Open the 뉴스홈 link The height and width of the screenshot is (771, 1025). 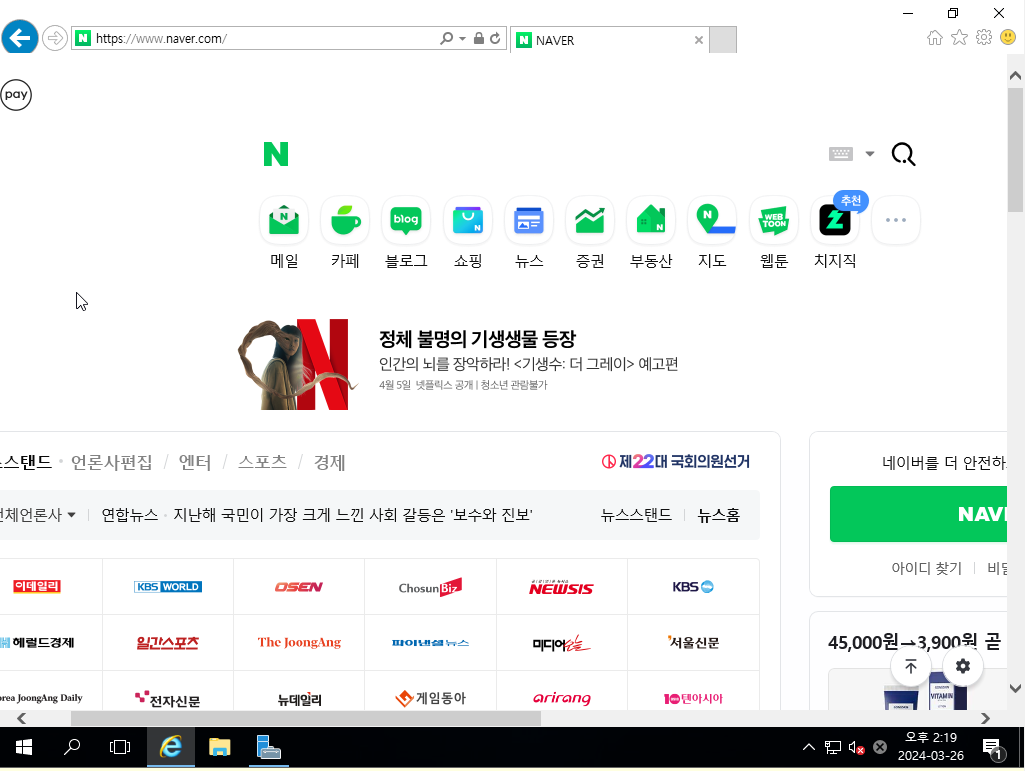click(718, 515)
